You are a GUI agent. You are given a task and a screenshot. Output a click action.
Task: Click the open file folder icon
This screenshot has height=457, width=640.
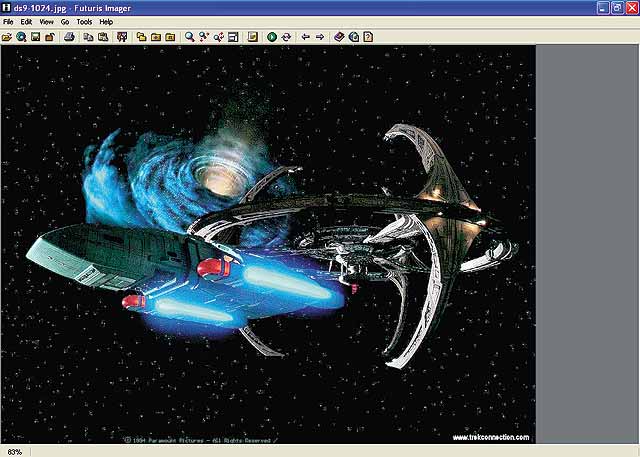(7, 37)
